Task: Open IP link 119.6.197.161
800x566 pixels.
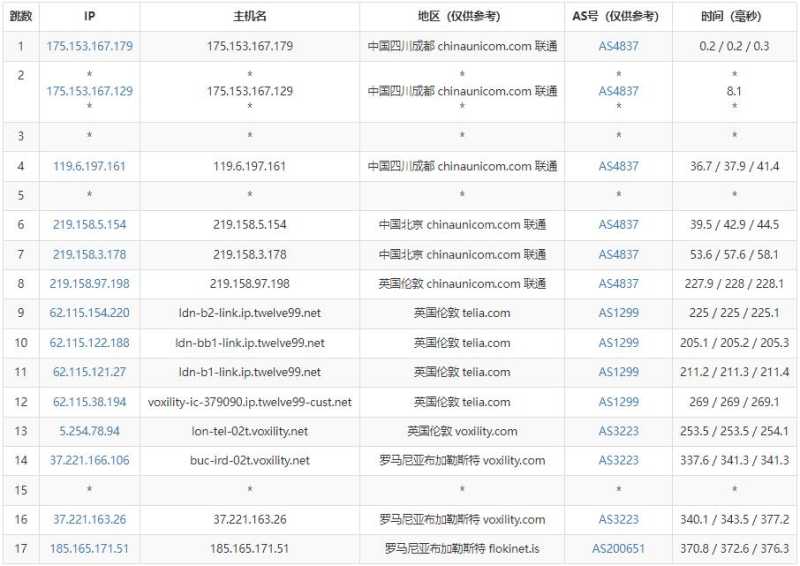Action: pos(89,166)
